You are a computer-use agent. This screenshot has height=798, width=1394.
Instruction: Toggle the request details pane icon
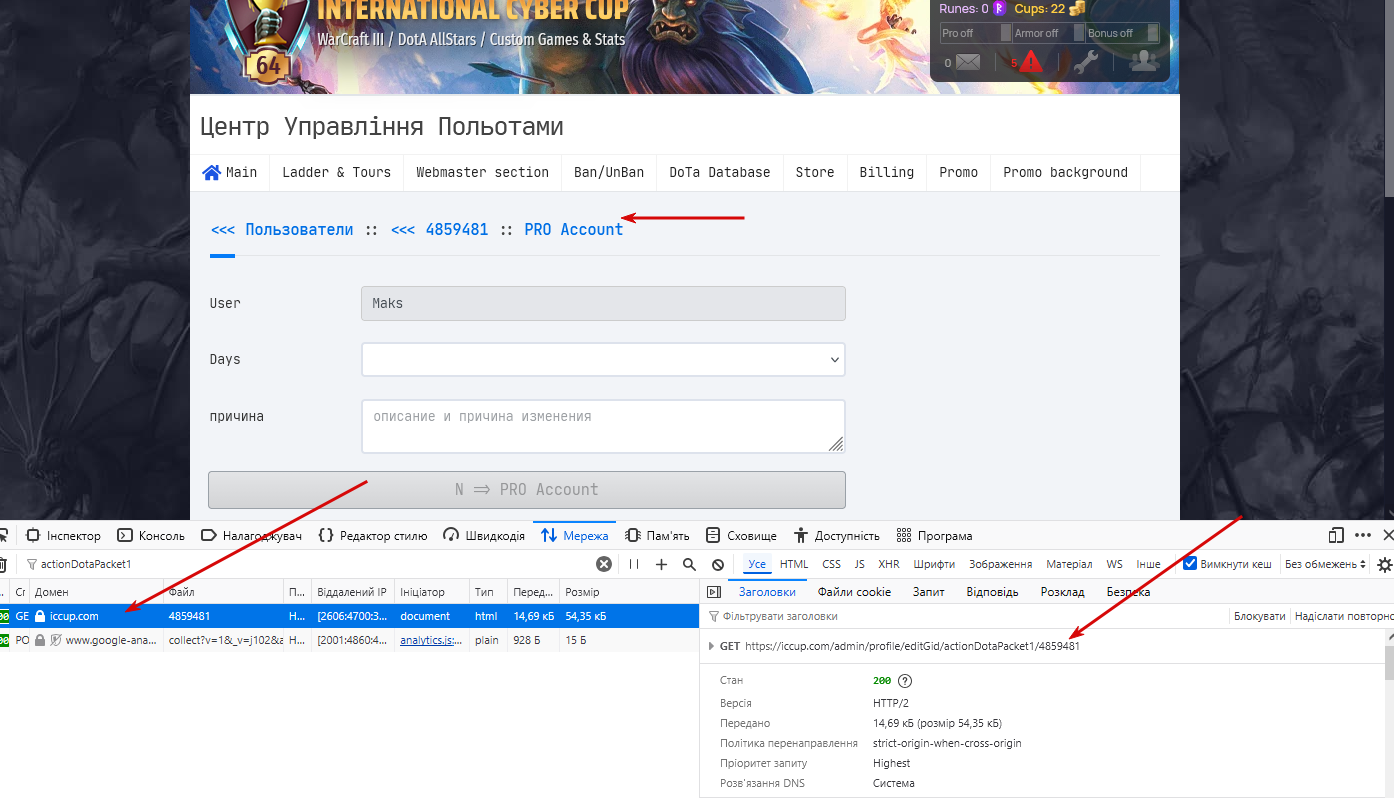714,592
